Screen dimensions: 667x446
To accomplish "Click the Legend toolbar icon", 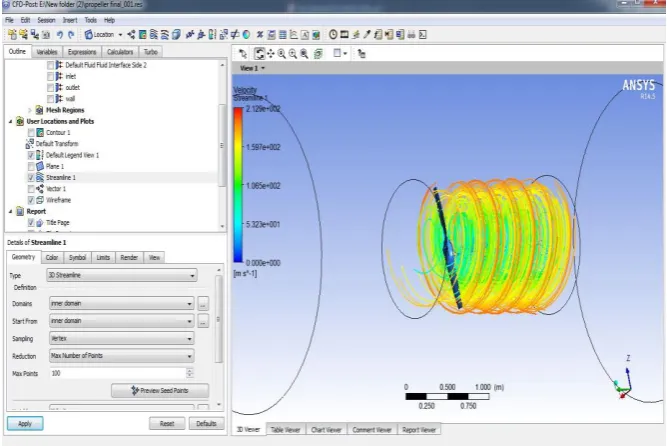I will point(212,34).
